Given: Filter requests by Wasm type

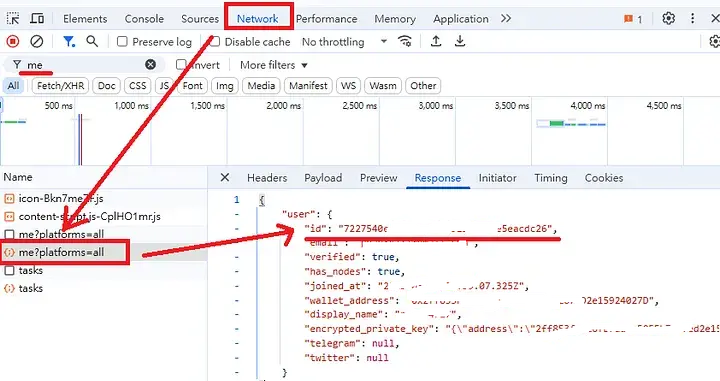Looking at the screenshot, I should (x=383, y=86).
